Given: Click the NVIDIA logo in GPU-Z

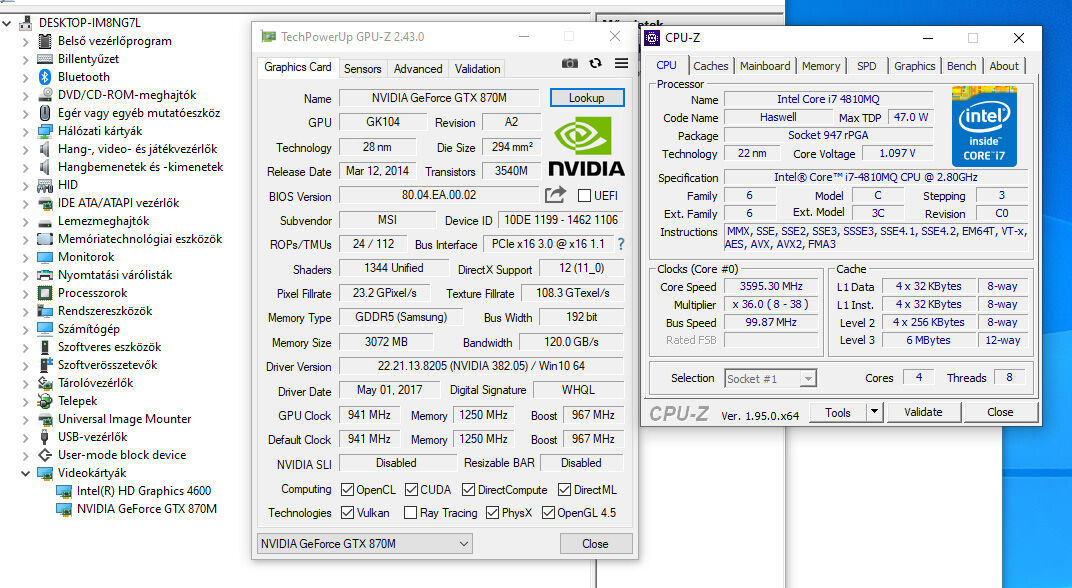Looking at the screenshot, I should point(586,147).
